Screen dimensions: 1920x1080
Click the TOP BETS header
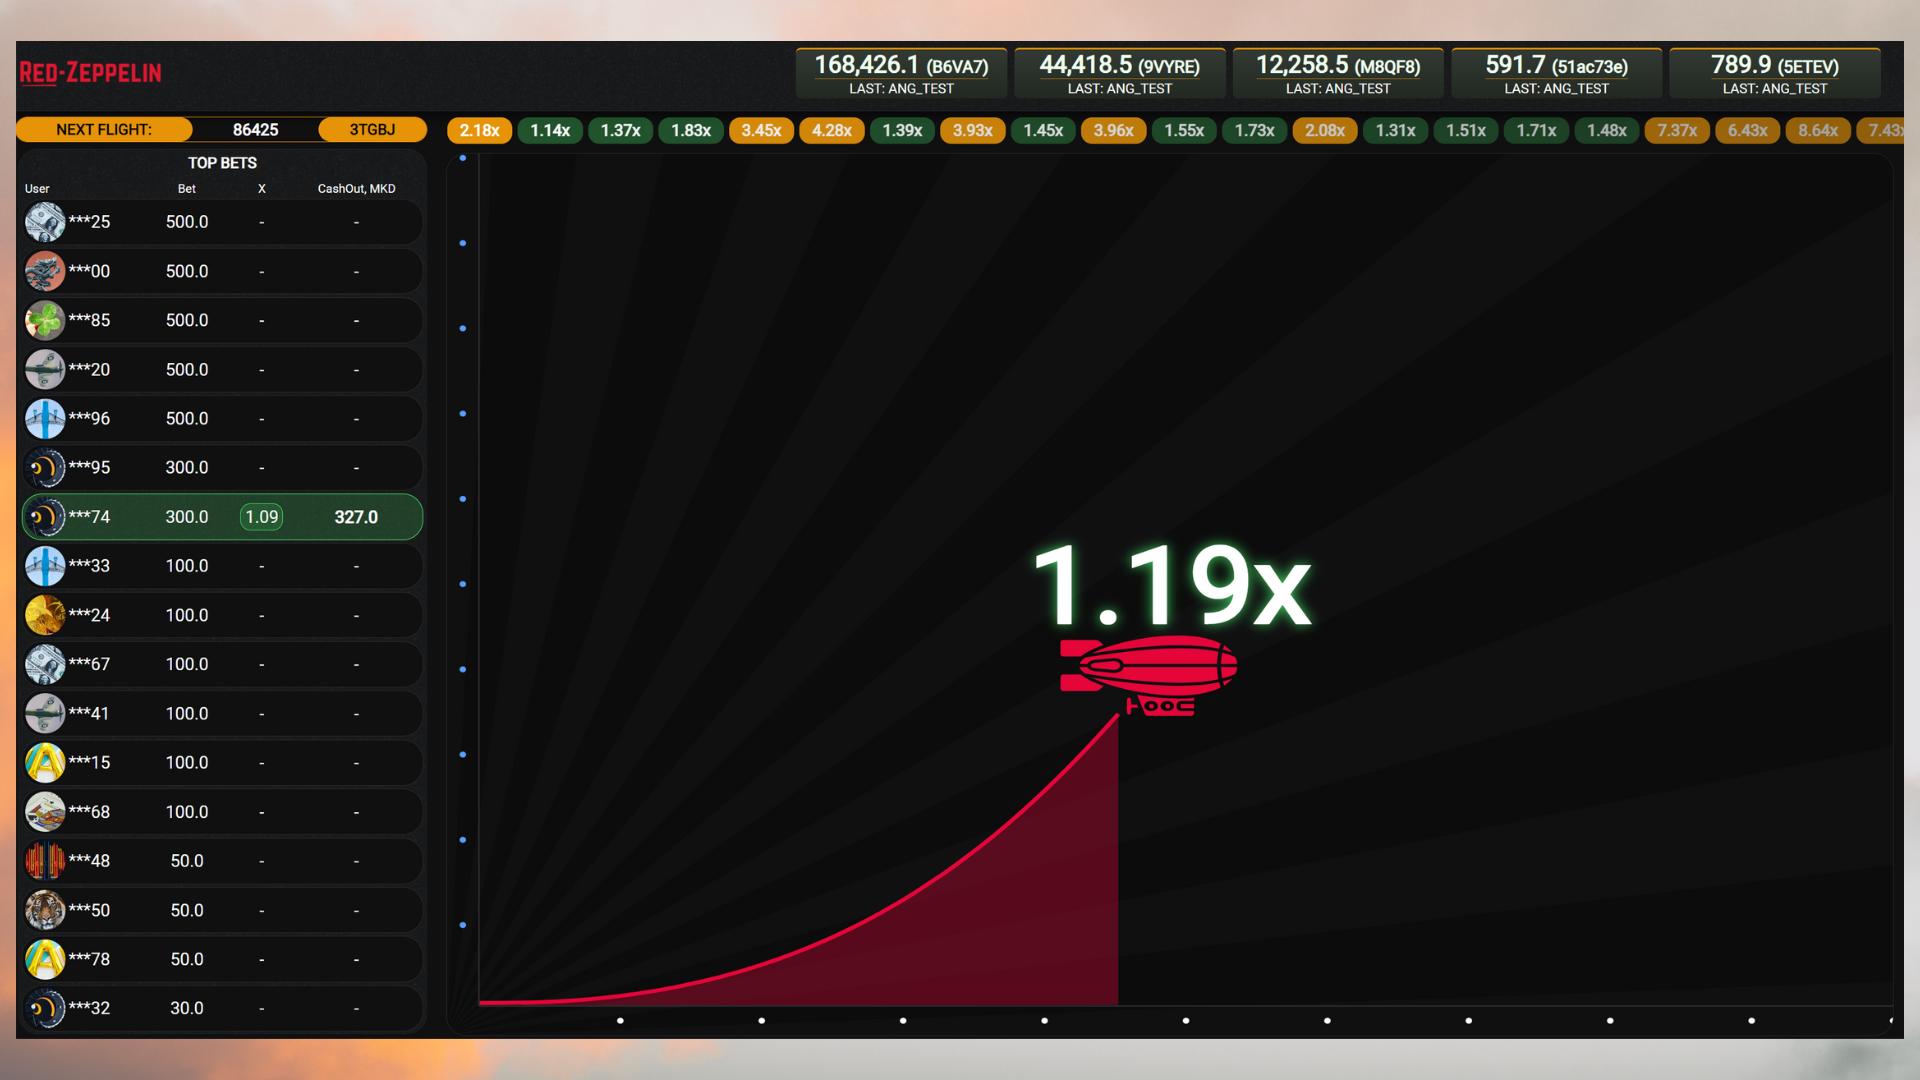click(222, 163)
